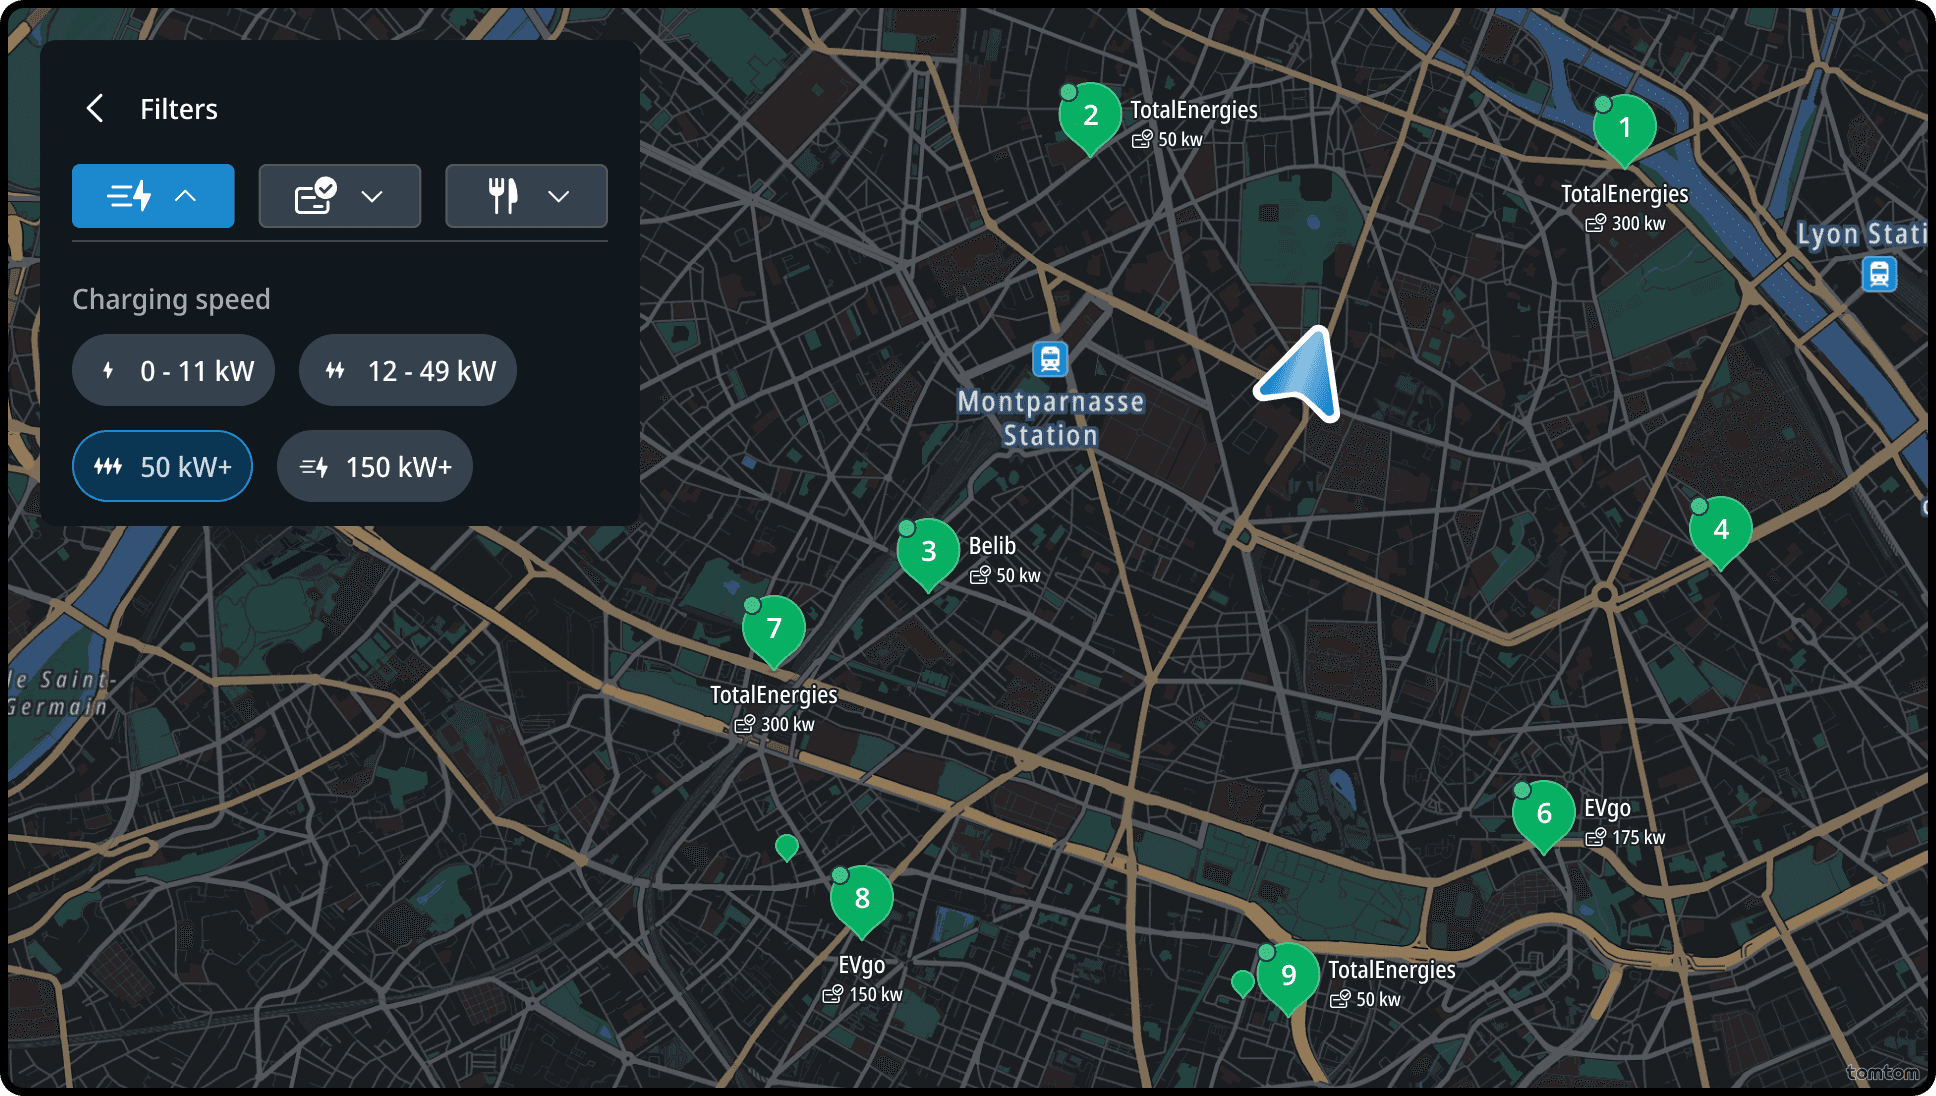
Task: Collapse the charging speed filter dropdown
Action: (153, 196)
